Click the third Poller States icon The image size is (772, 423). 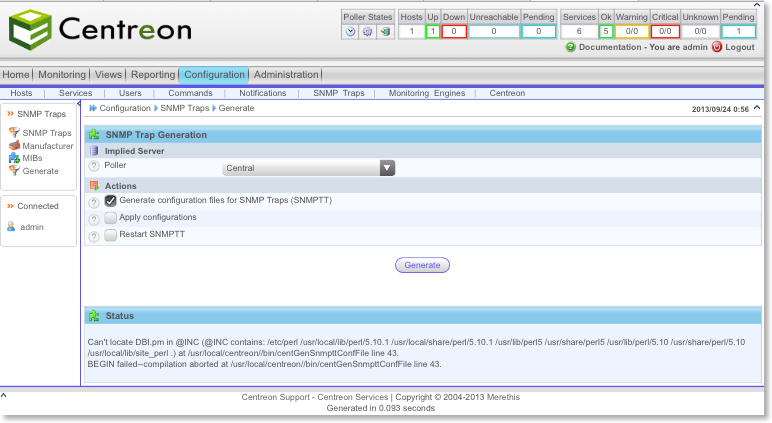[384, 31]
